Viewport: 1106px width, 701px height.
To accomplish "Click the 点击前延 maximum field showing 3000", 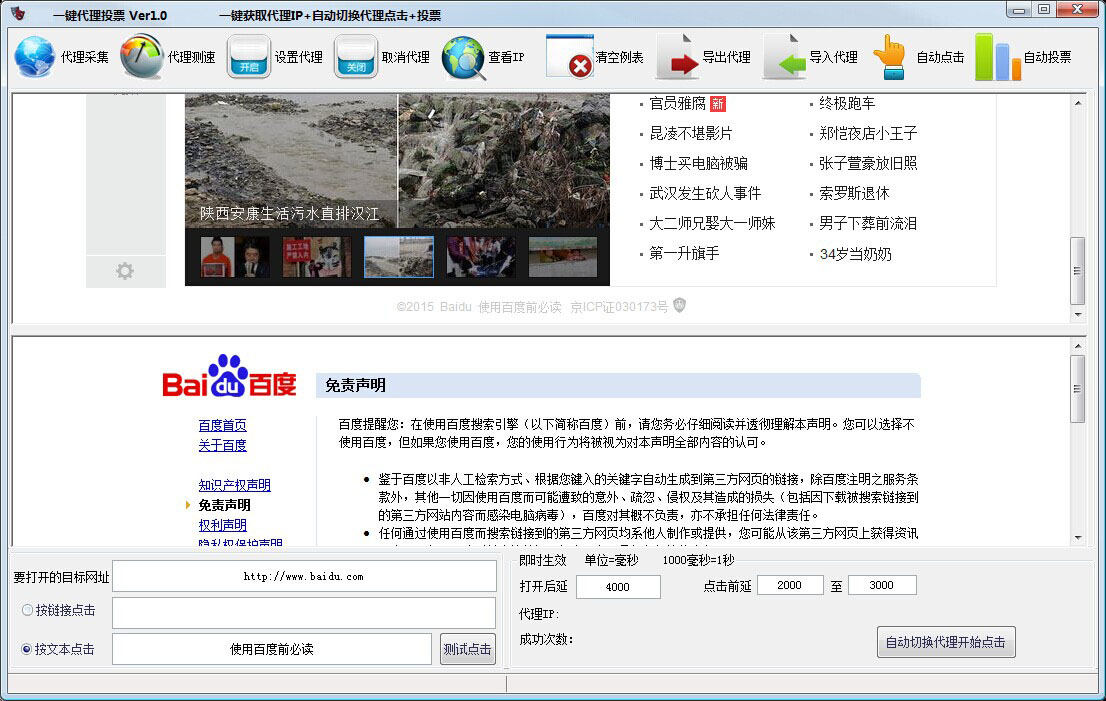I will [x=882, y=585].
